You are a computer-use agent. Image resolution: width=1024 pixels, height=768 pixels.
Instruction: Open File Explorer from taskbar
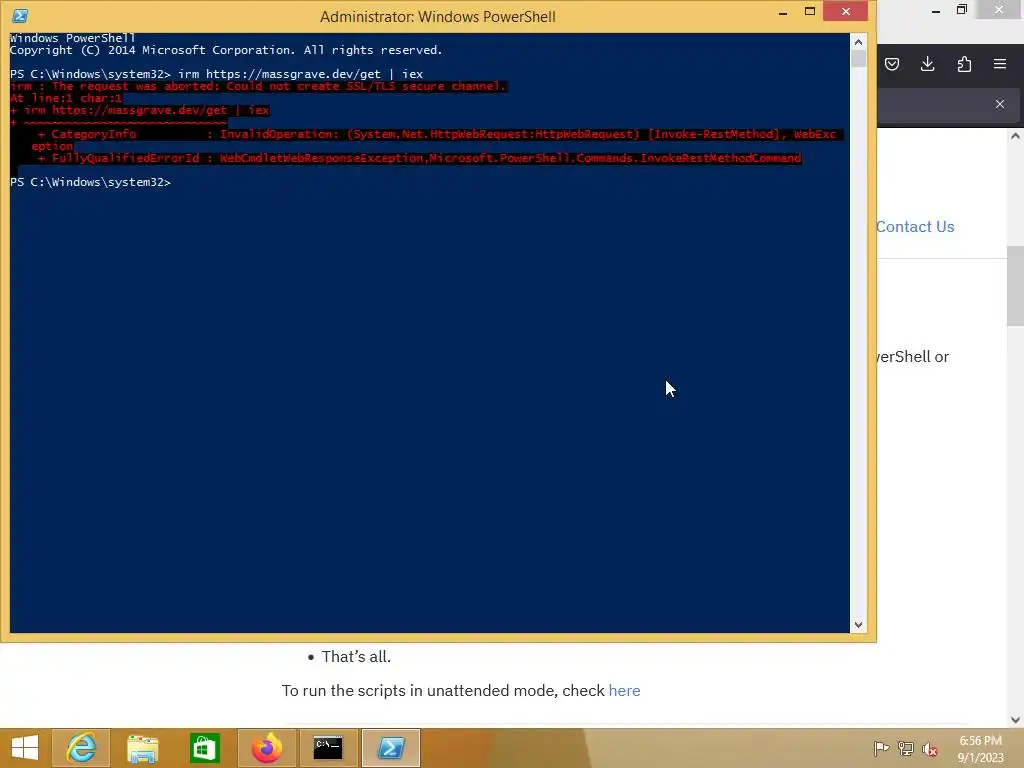(142, 748)
